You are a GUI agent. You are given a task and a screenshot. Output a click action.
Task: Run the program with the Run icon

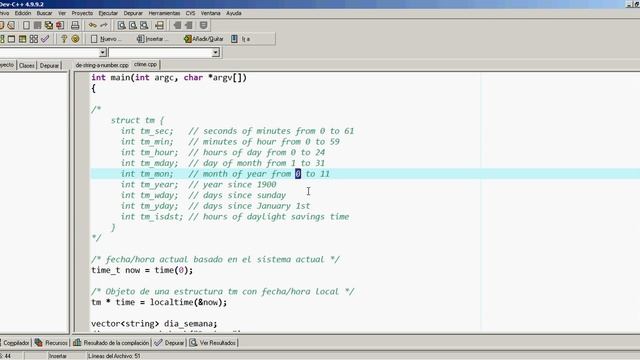click(x=11, y=39)
